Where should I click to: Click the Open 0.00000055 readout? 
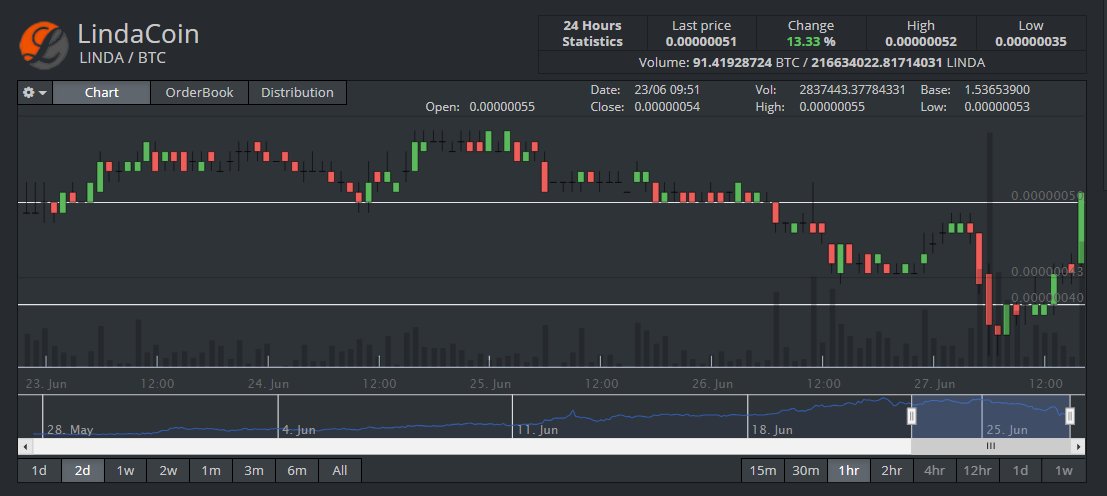480,107
